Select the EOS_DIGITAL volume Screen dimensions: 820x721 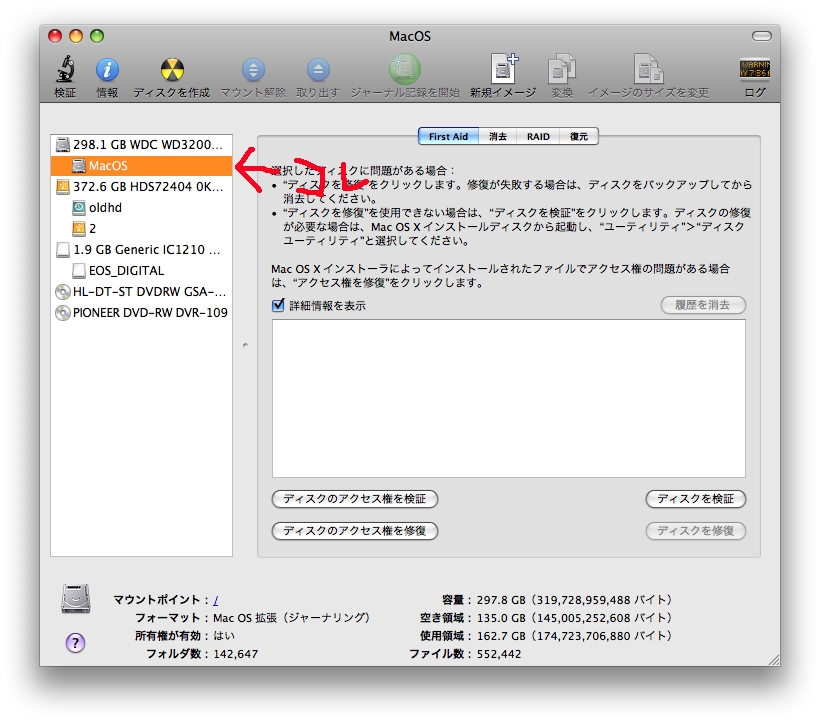pos(141,270)
